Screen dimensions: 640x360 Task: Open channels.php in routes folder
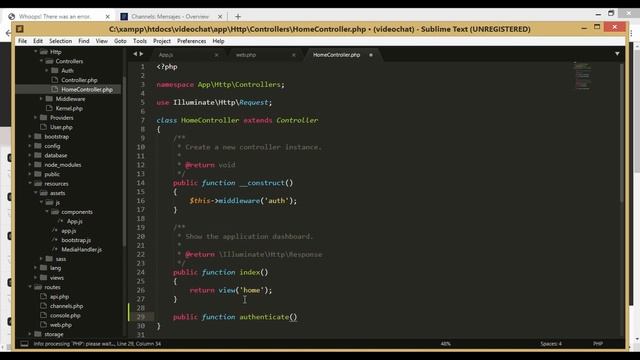67,306
